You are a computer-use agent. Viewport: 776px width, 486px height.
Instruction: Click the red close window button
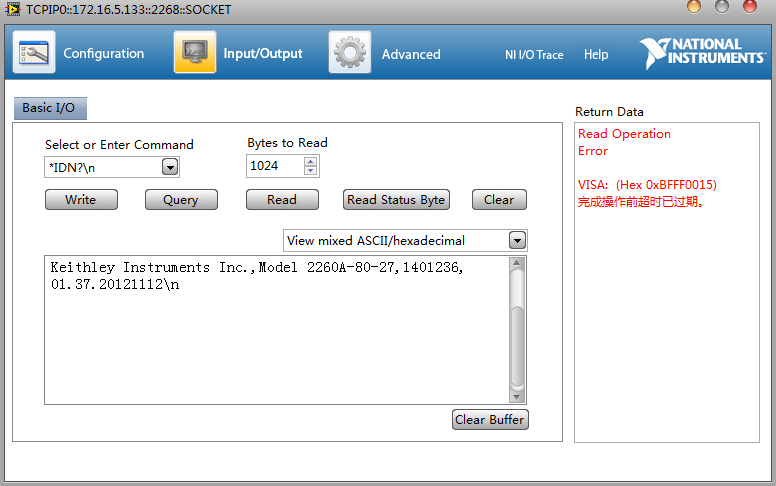(x=750, y=7)
